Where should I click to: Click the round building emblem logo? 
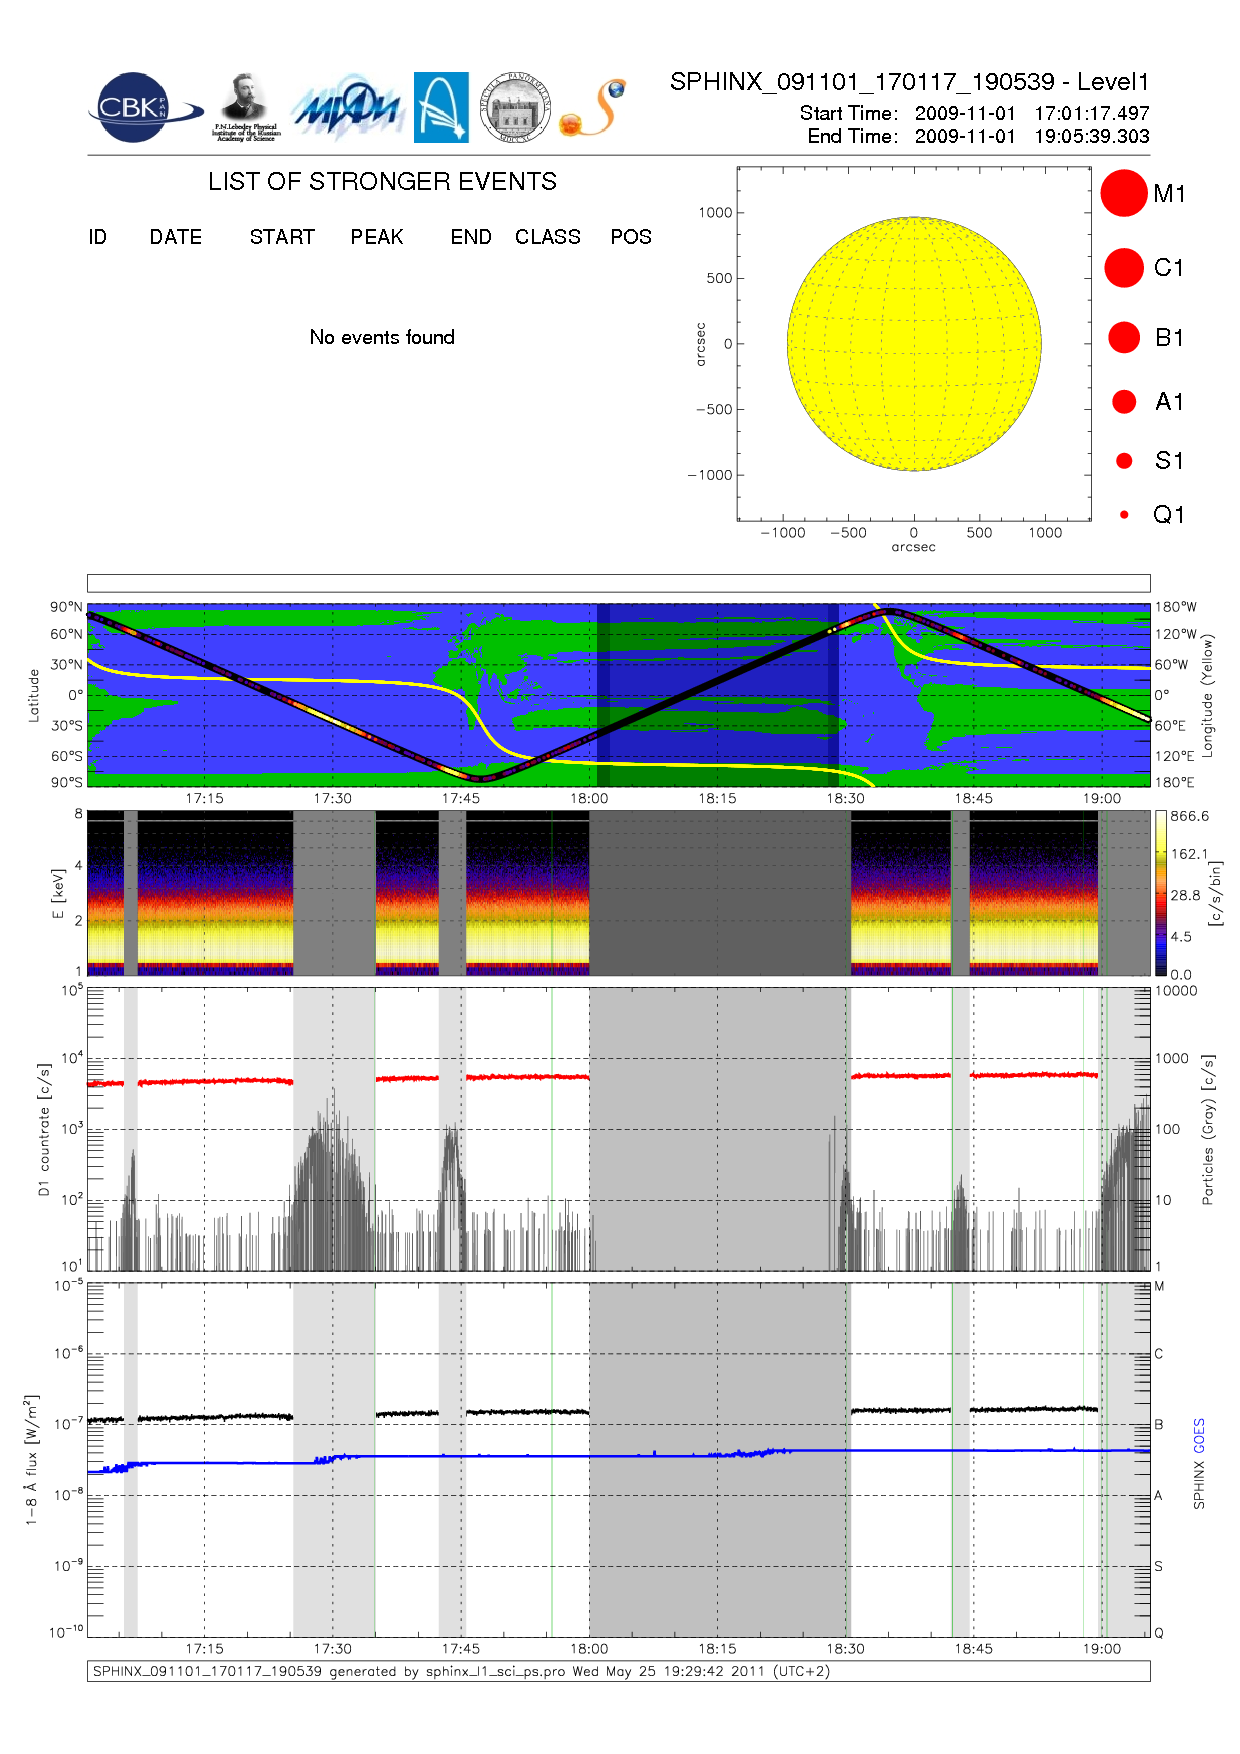(x=515, y=108)
